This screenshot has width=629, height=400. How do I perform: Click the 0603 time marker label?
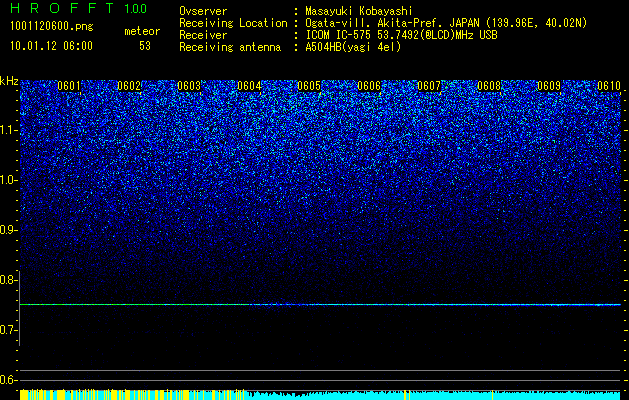189,86
